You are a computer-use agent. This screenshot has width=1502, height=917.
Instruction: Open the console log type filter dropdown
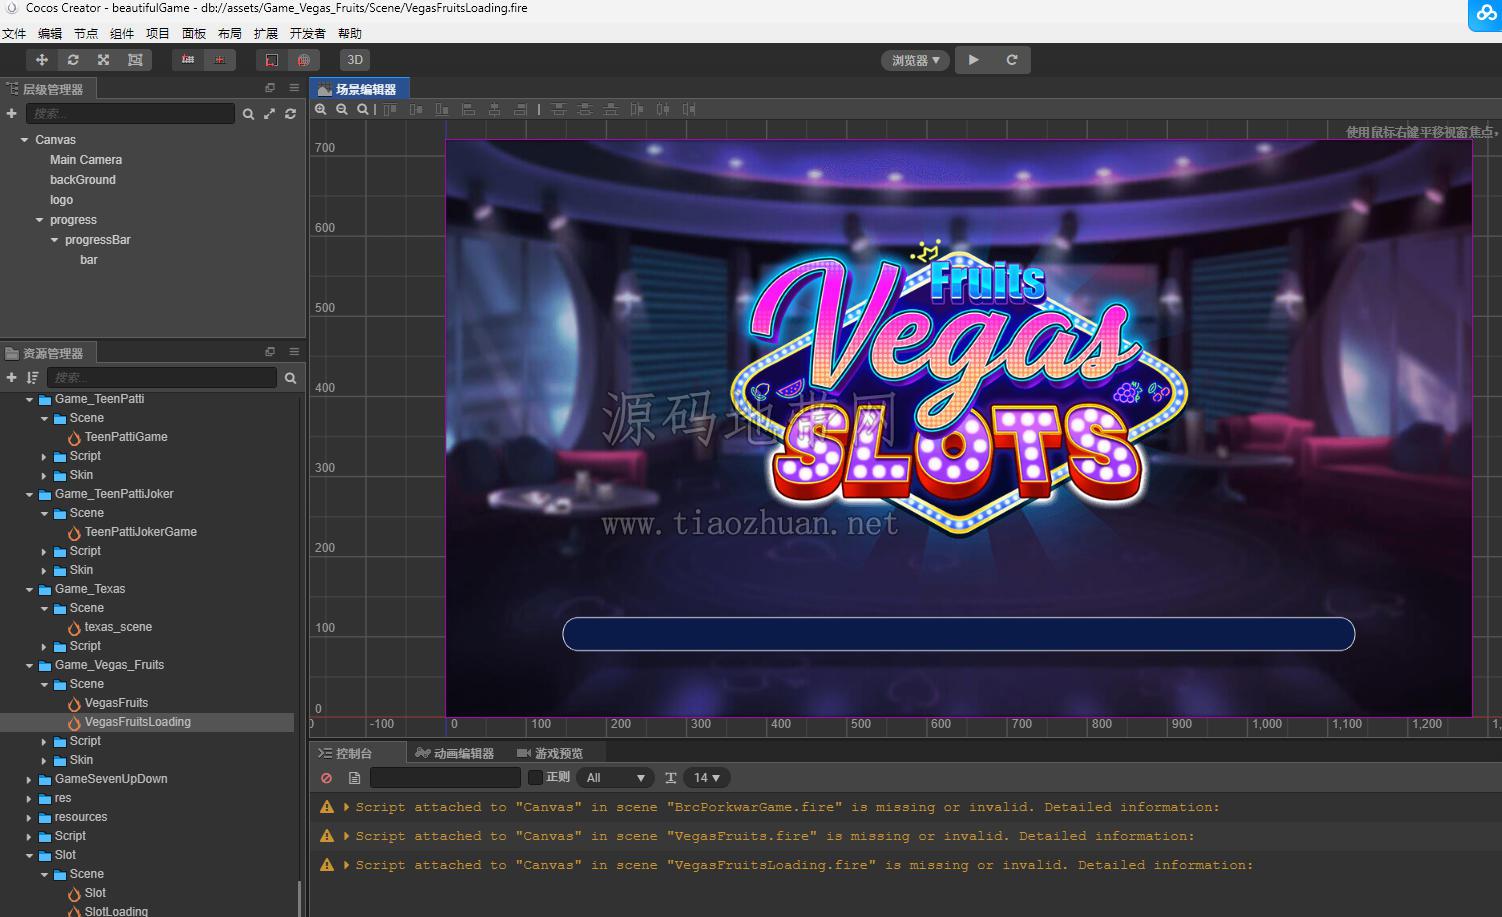pos(615,778)
